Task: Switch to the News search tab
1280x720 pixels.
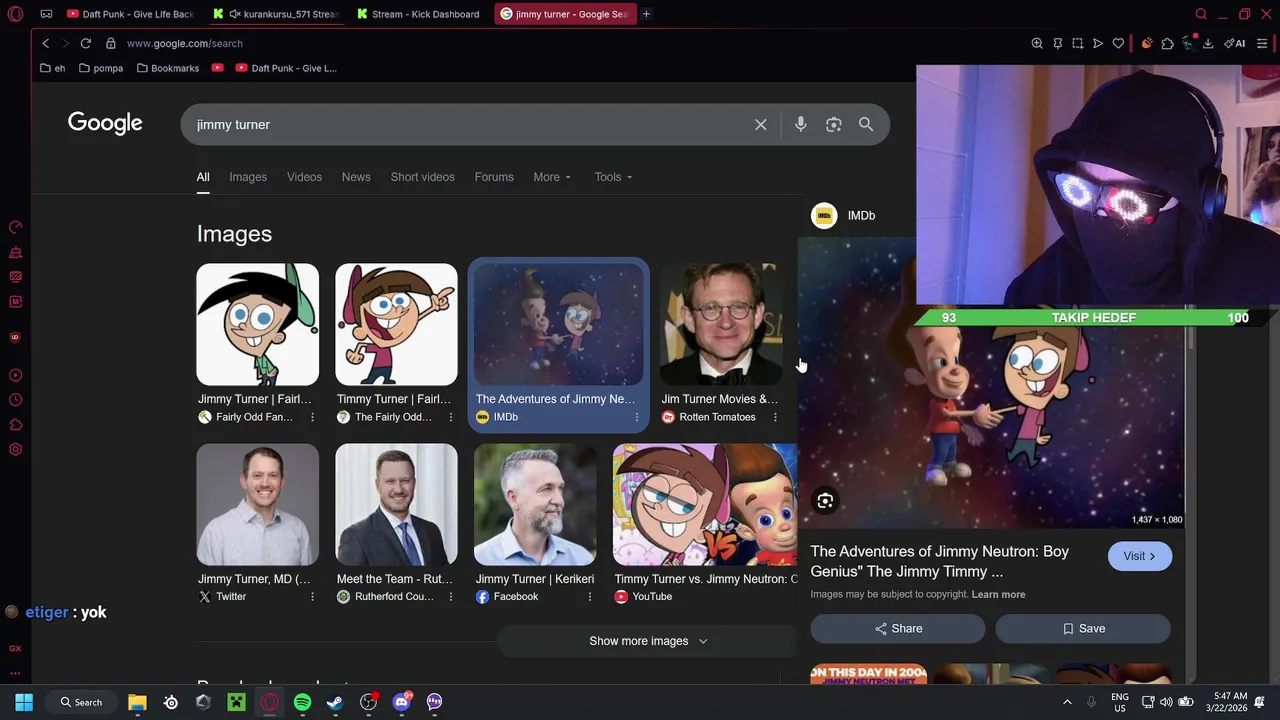Action: point(356,177)
